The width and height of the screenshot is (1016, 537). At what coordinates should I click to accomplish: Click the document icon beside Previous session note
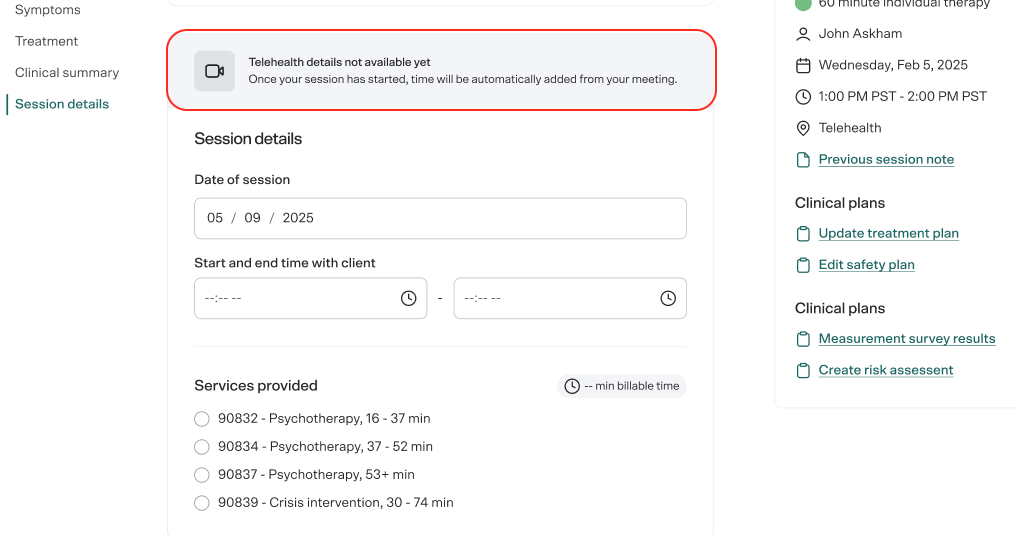coord(803,160)
